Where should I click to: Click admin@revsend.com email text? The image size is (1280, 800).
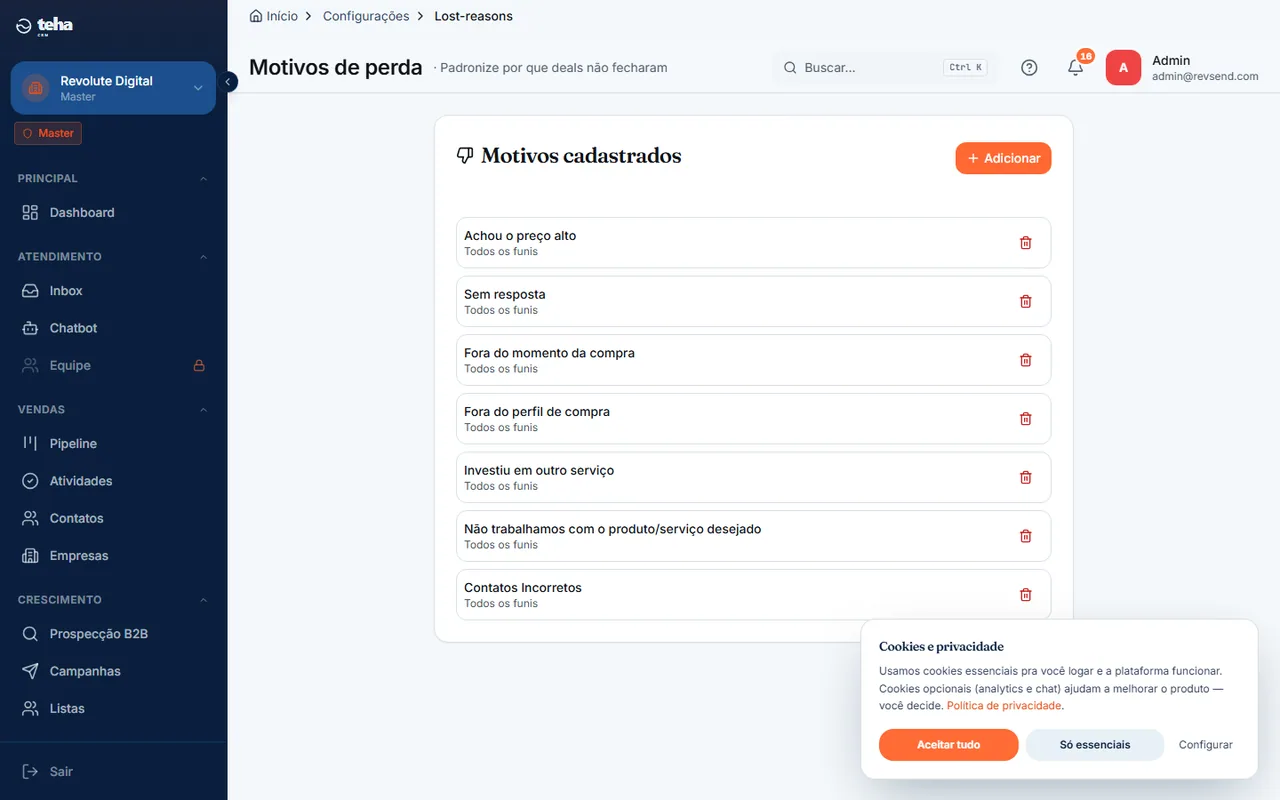point(1205,76)
